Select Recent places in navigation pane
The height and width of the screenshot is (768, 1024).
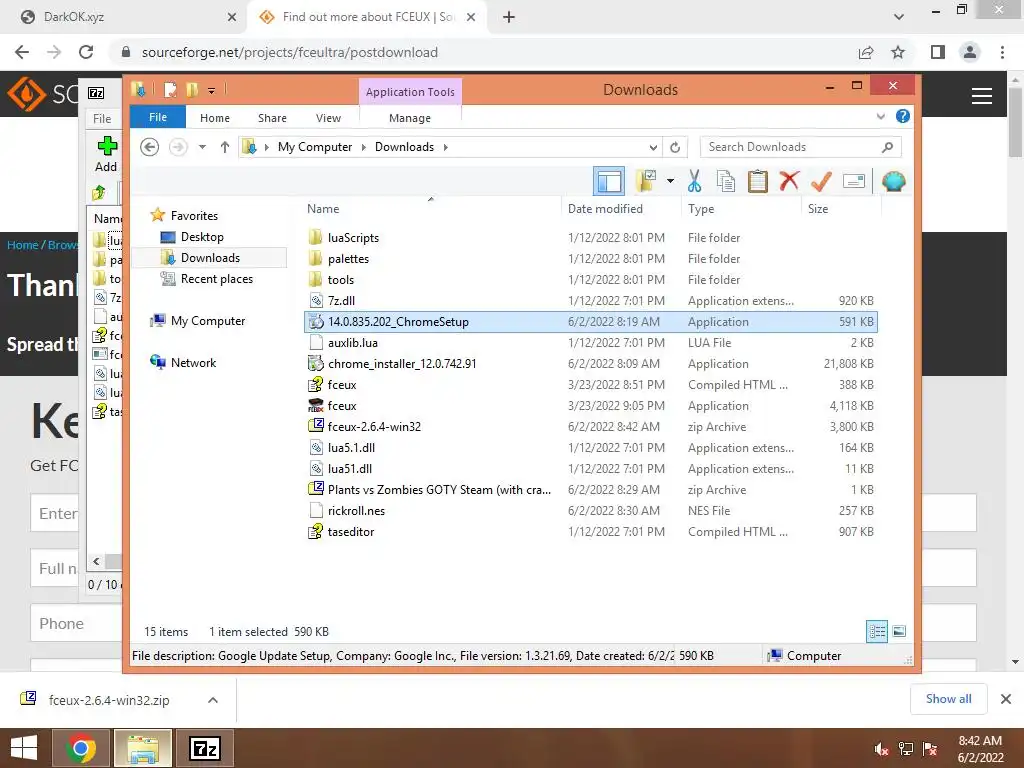216,279
